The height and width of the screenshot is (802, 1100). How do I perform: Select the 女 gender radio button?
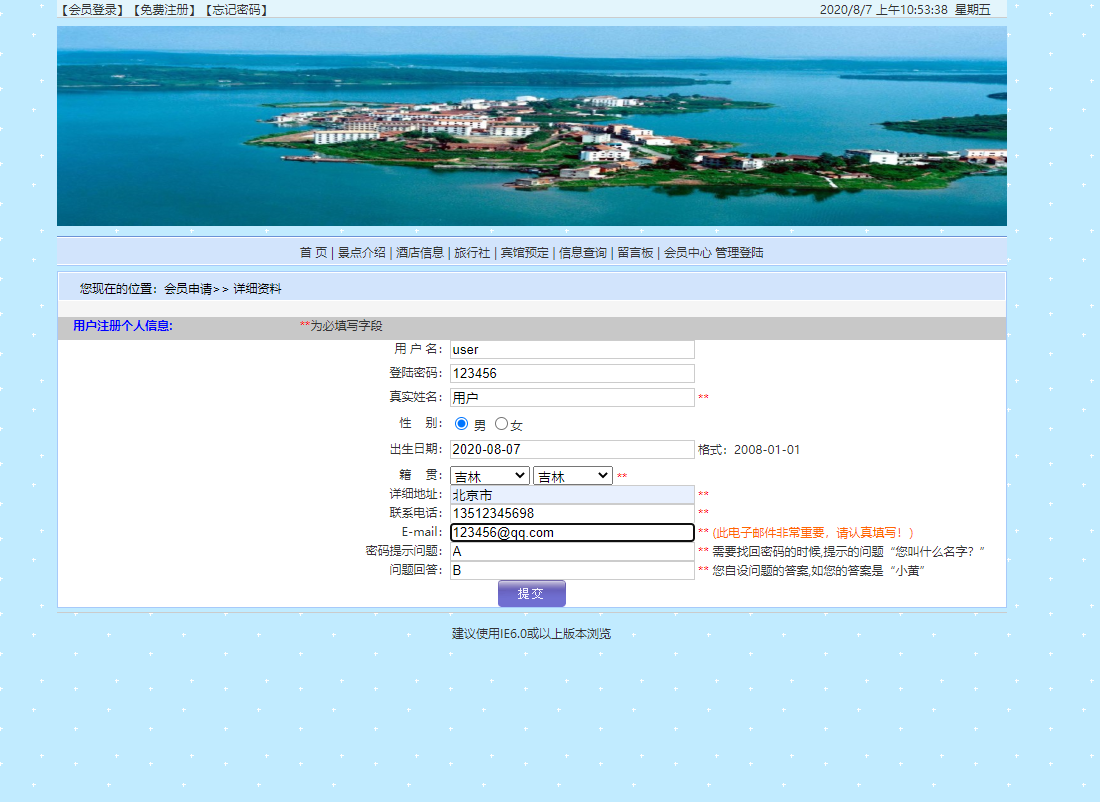click(500, 423)
